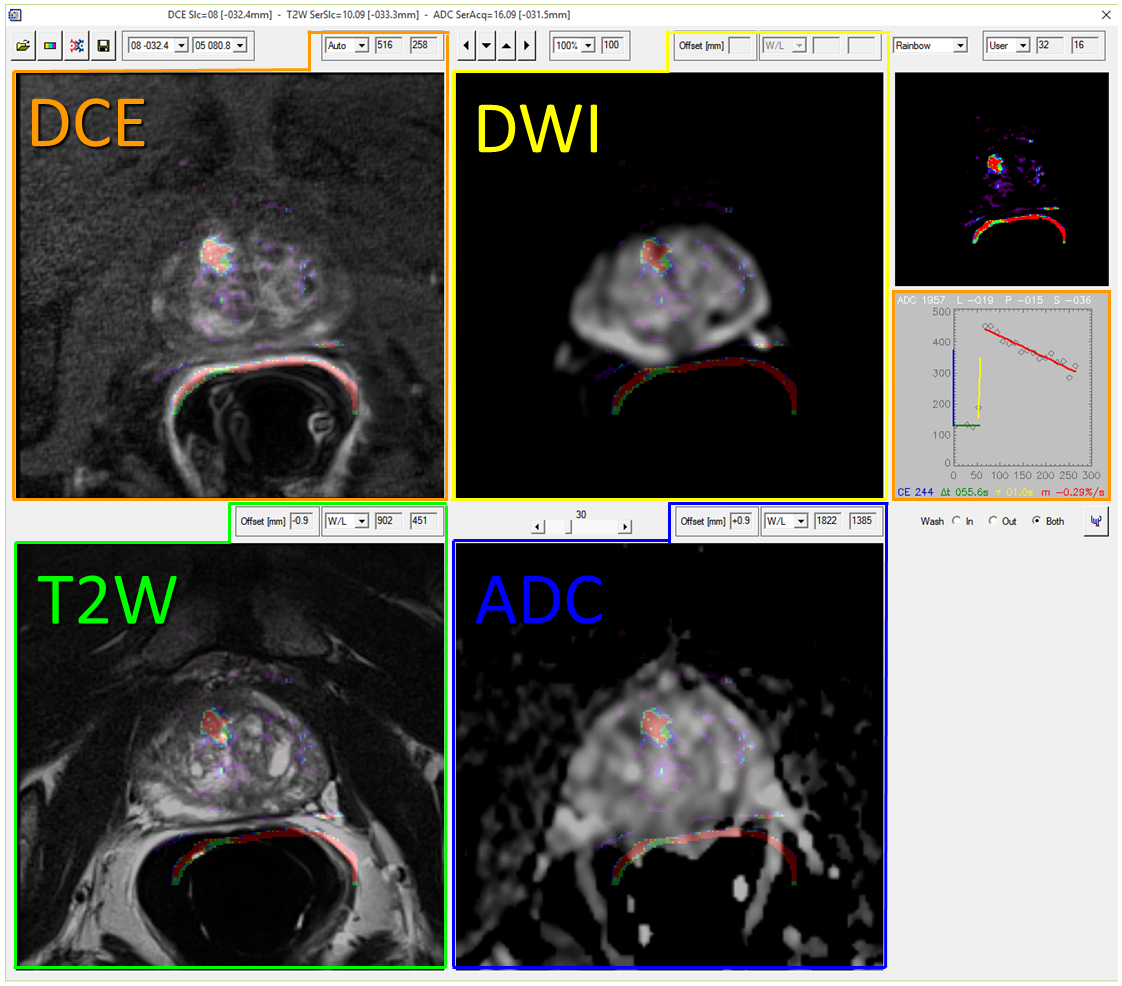The height and width of the screenshot is (986, 1122).
Task: Click the rainbow overlay thumbnail image
Action: tap(1001, 179)
